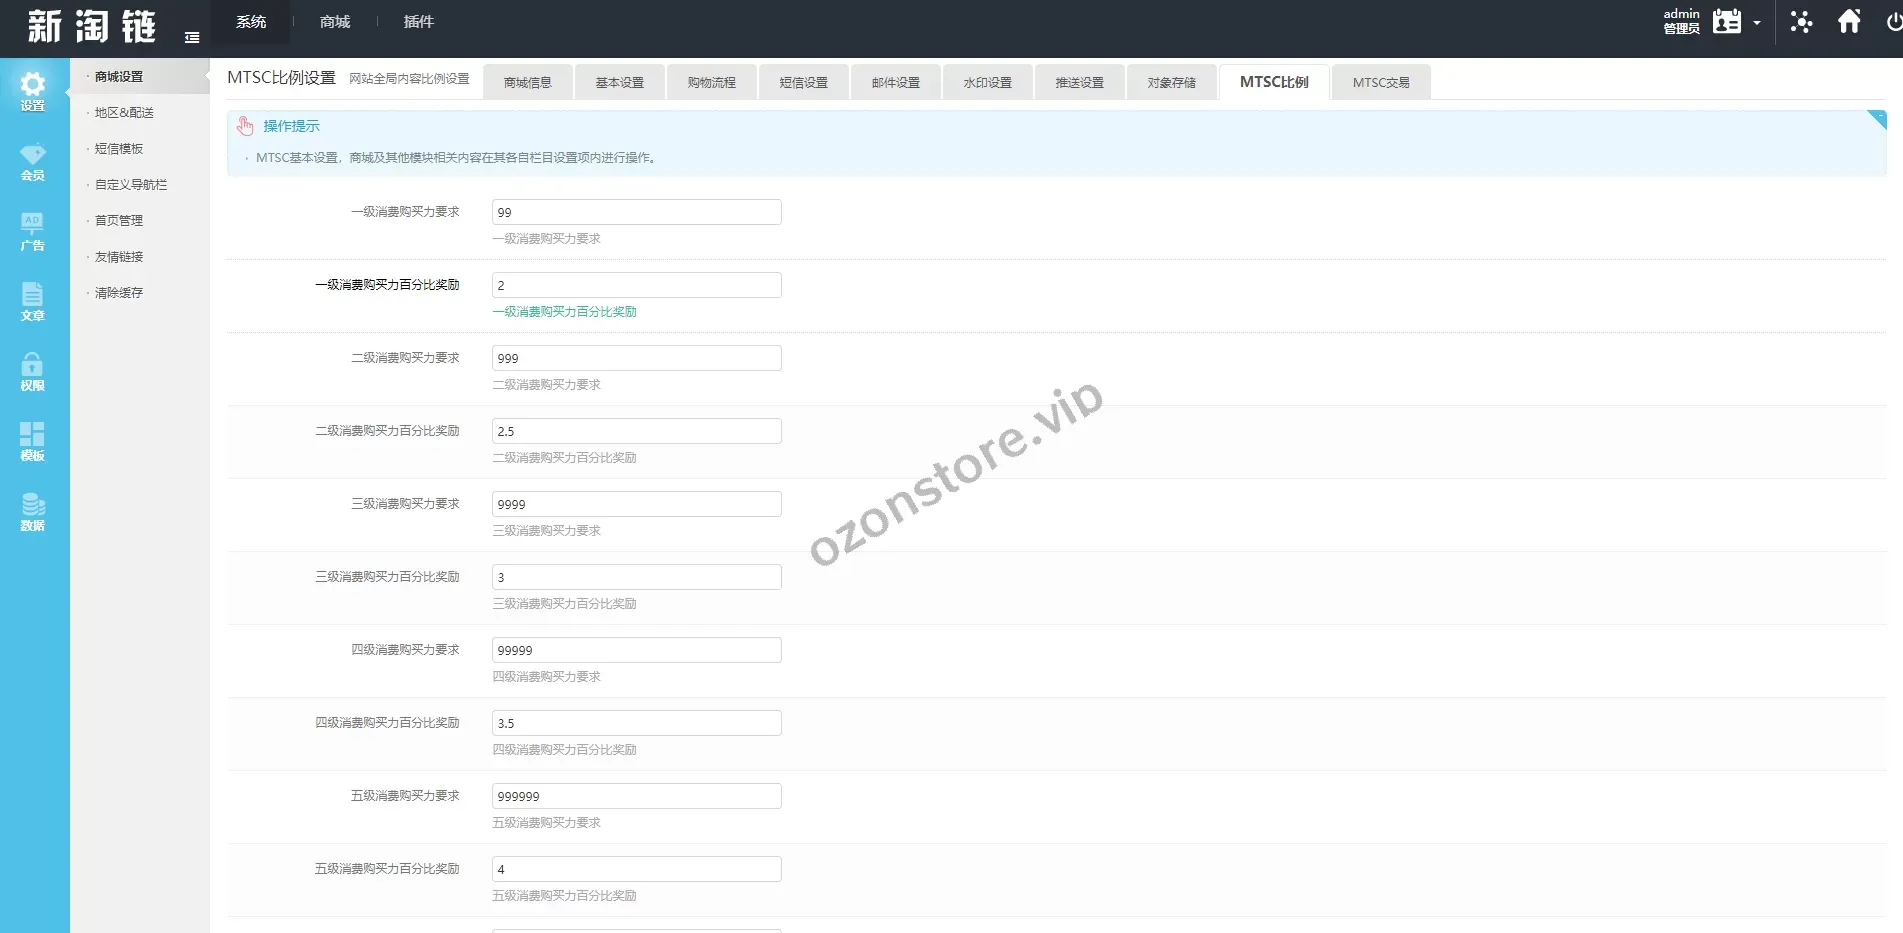The height and width of the screenshot is (933, 1903).
Task: Open 地区&配送 in the left submenu
Action: [x=124, y=113]
